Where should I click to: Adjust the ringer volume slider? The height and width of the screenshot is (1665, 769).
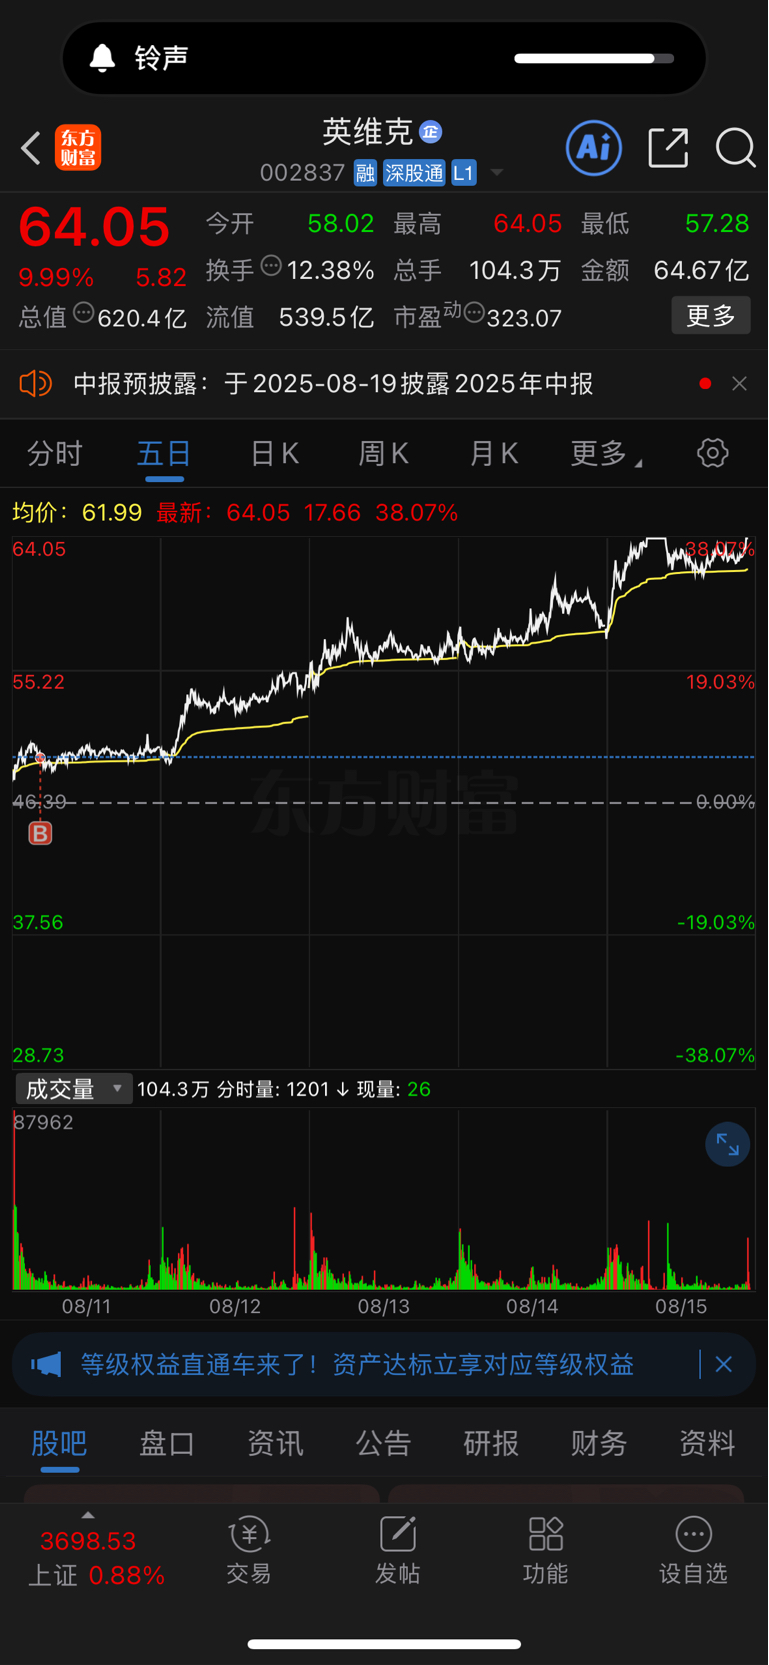tap(594, 58)
